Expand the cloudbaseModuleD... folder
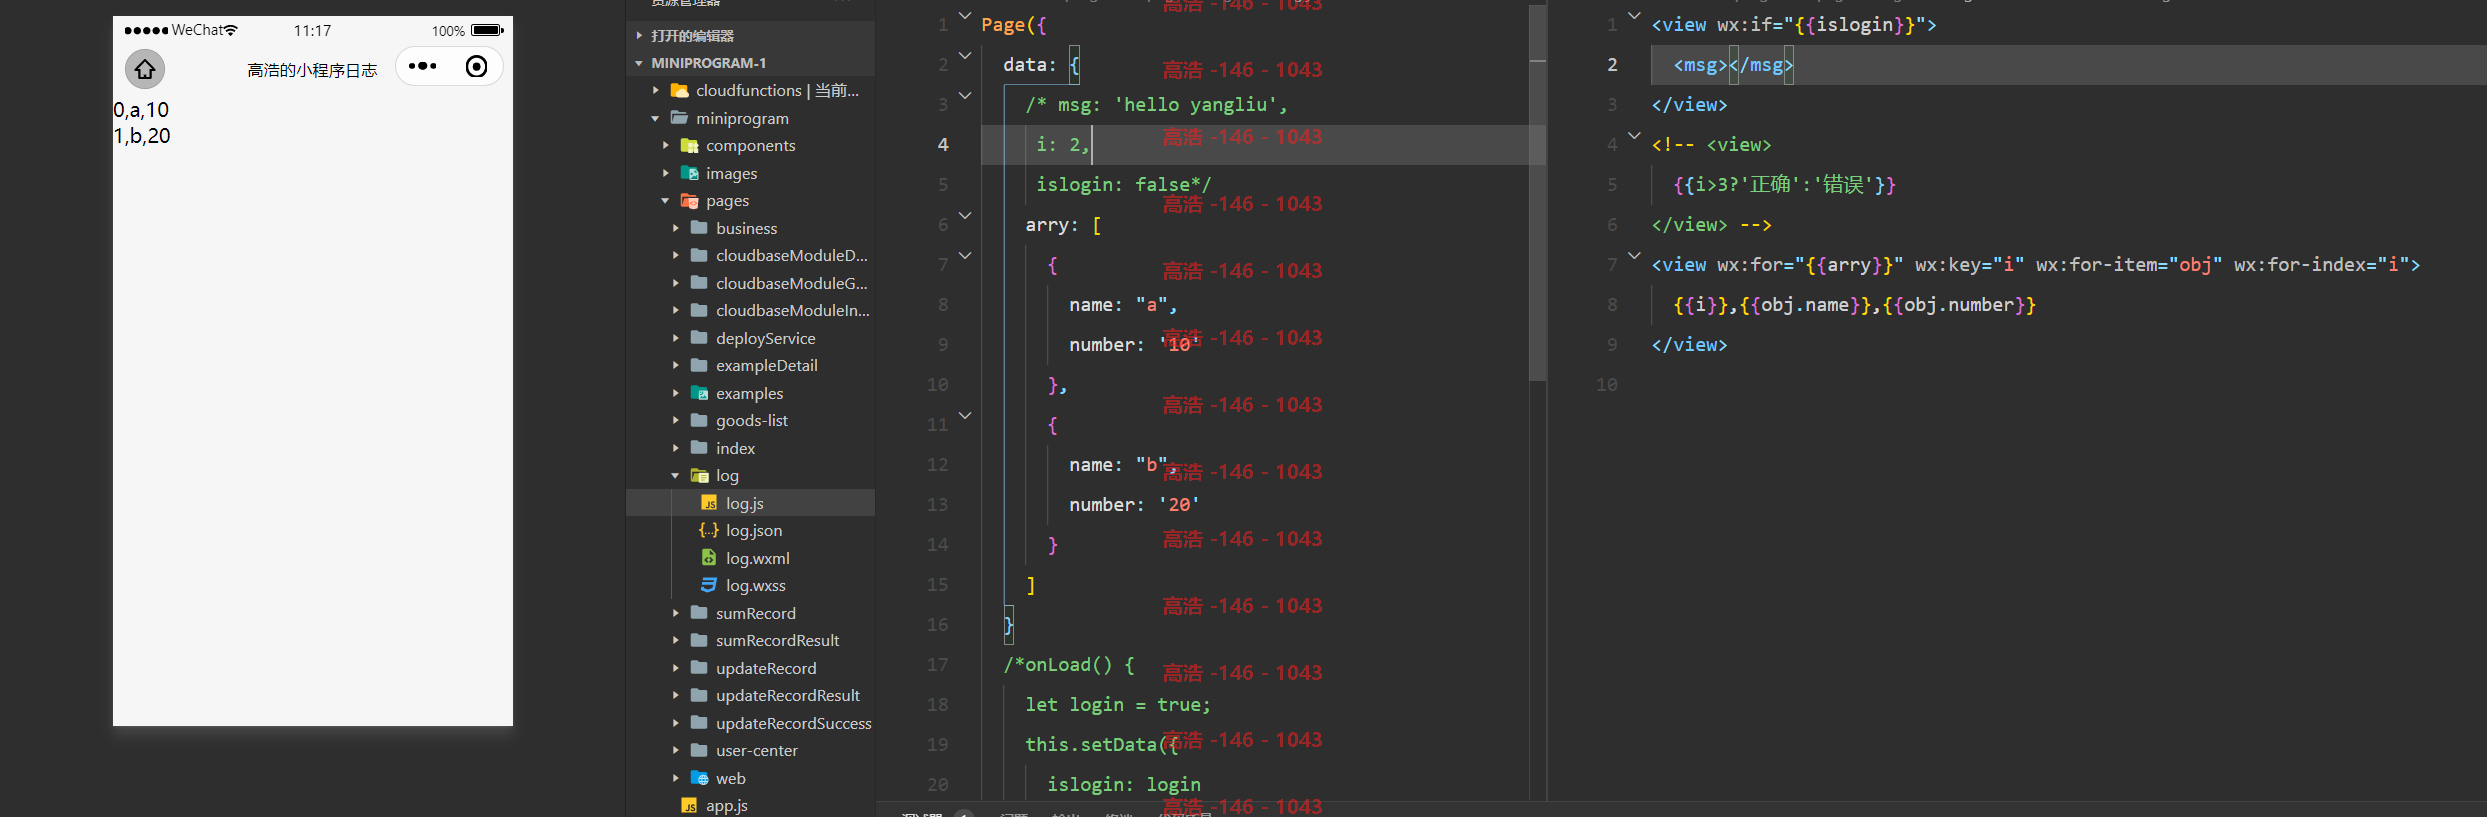This screenshot has height=817, width=2487. pos(676,255)
